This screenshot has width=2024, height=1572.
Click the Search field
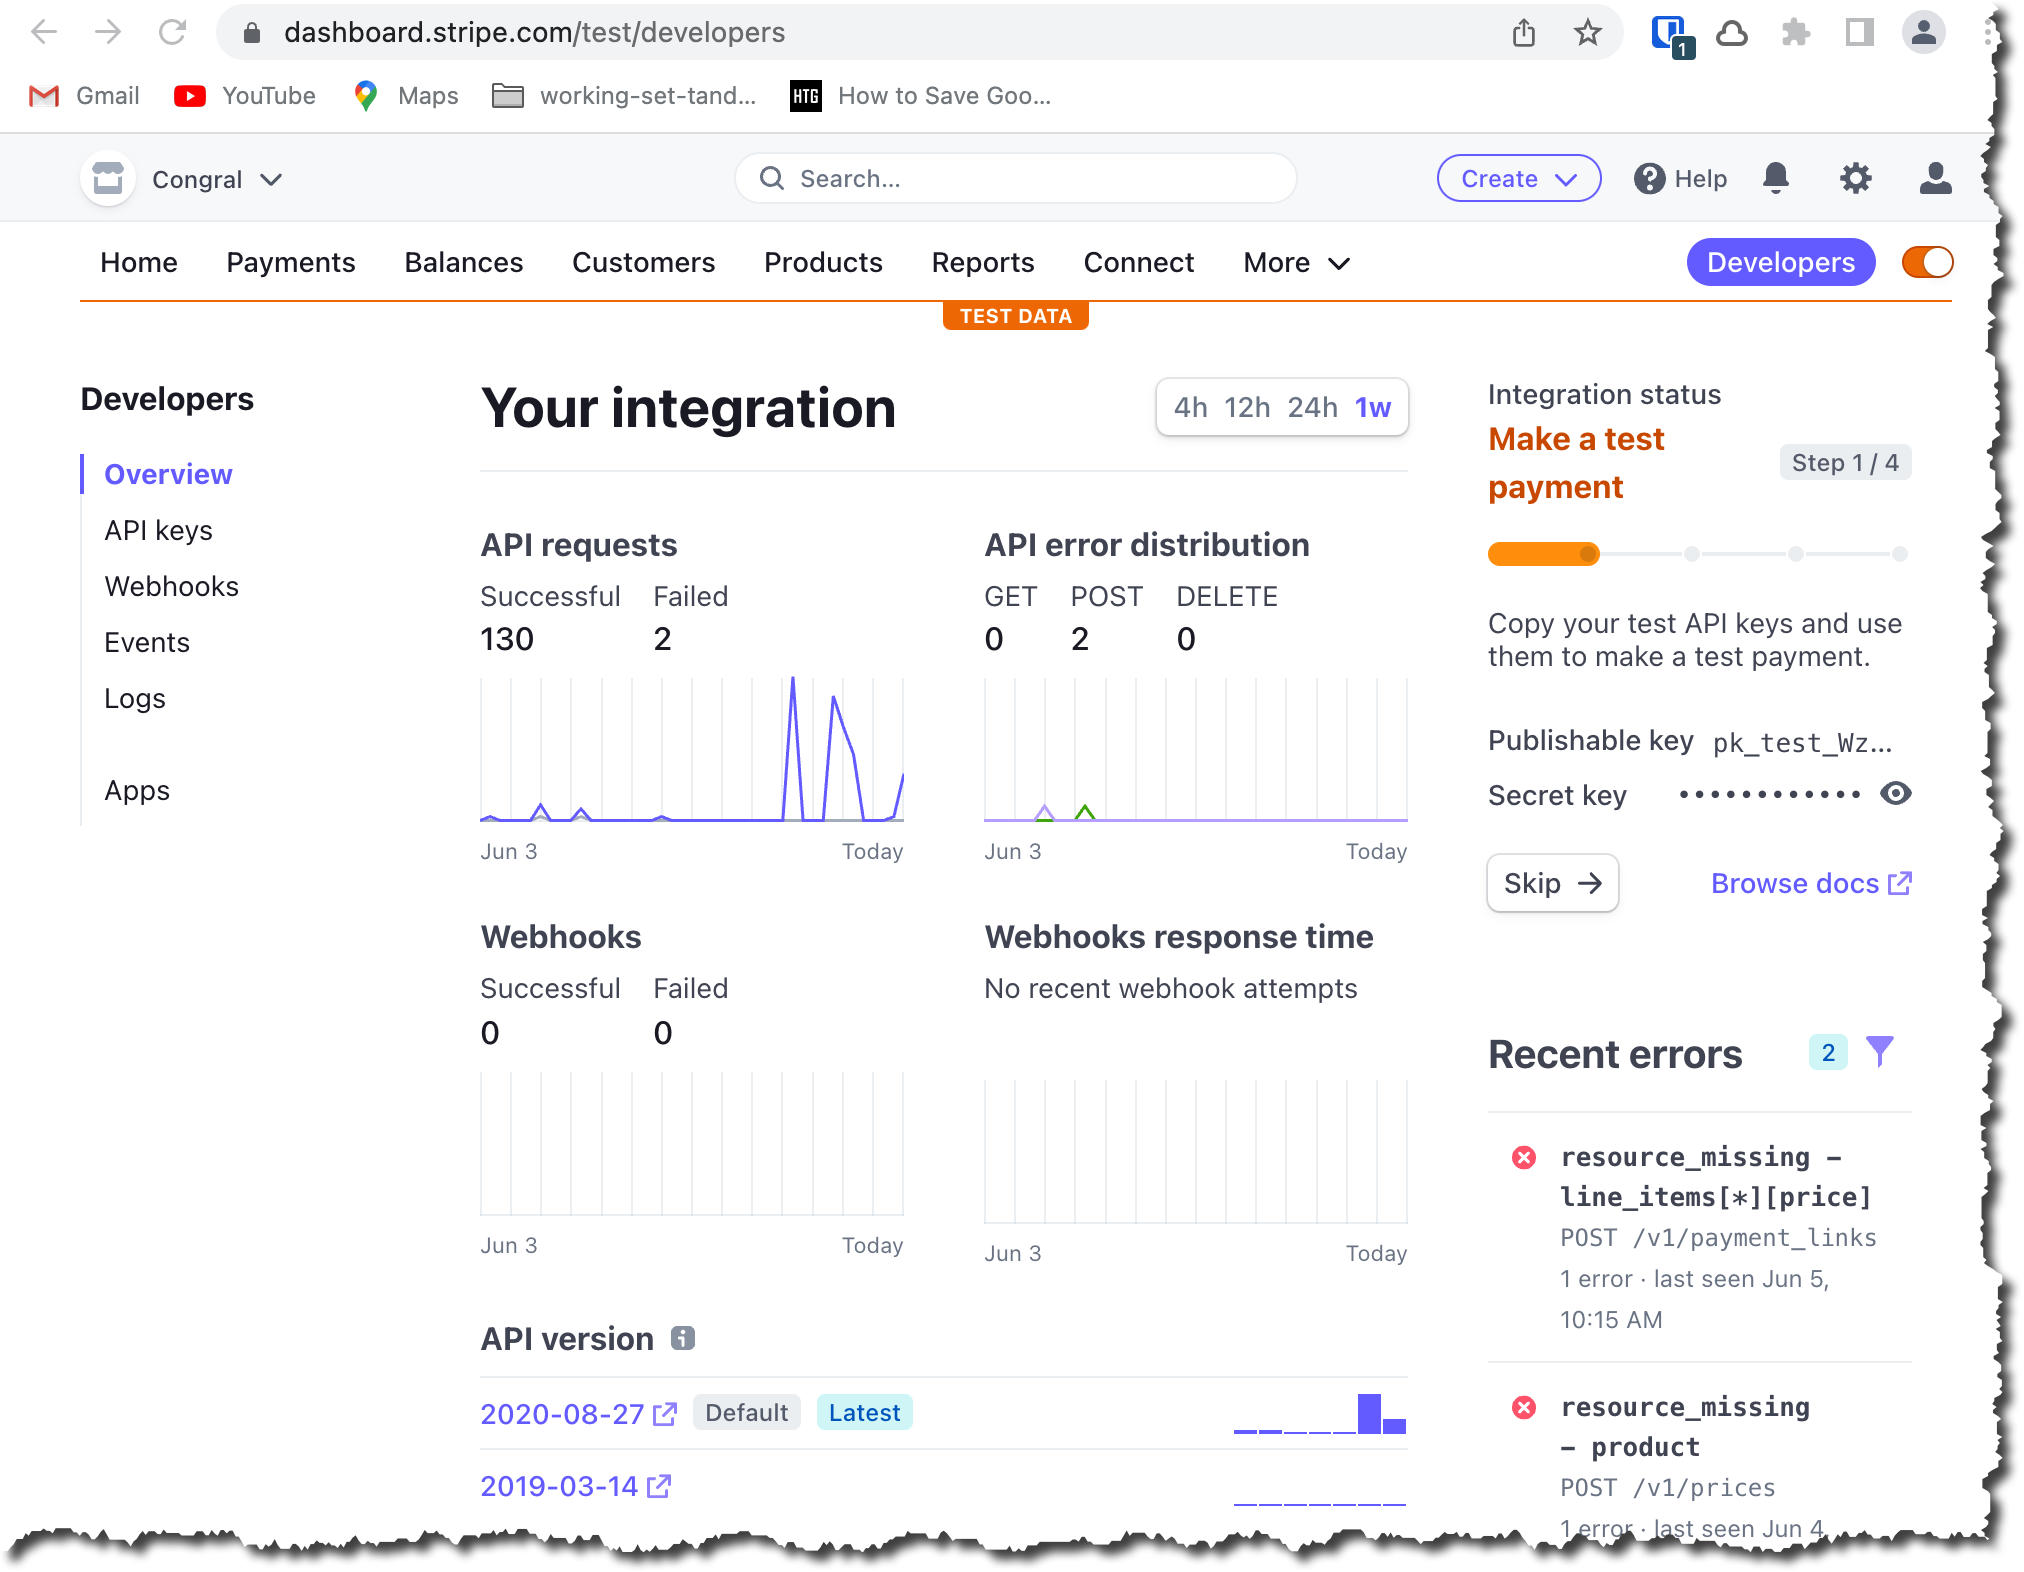(x=1014, y=179)
